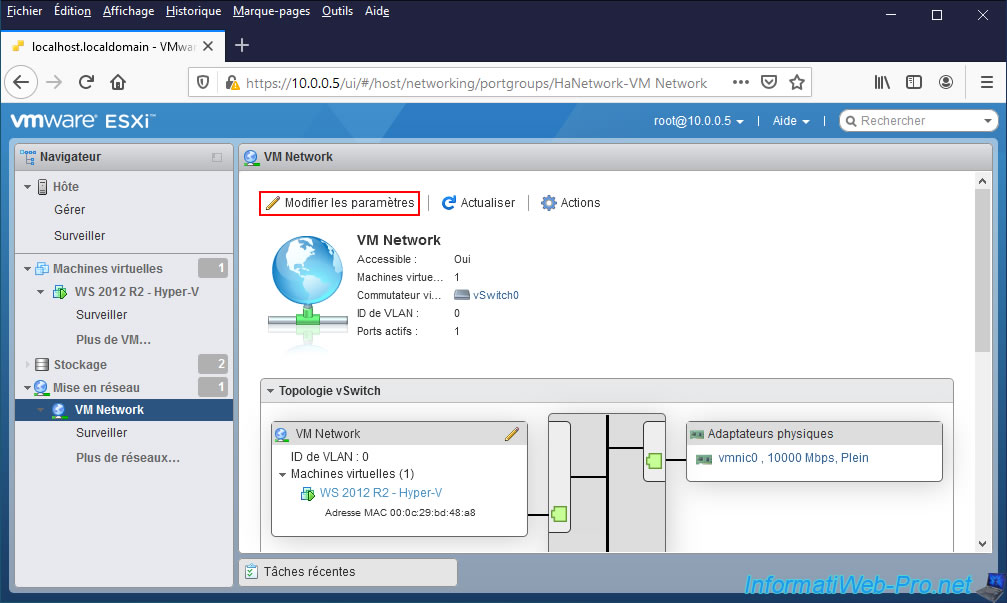1007x603 pixels.
Task: Click the insecure connection padlock icon
Action: (232, 83)
